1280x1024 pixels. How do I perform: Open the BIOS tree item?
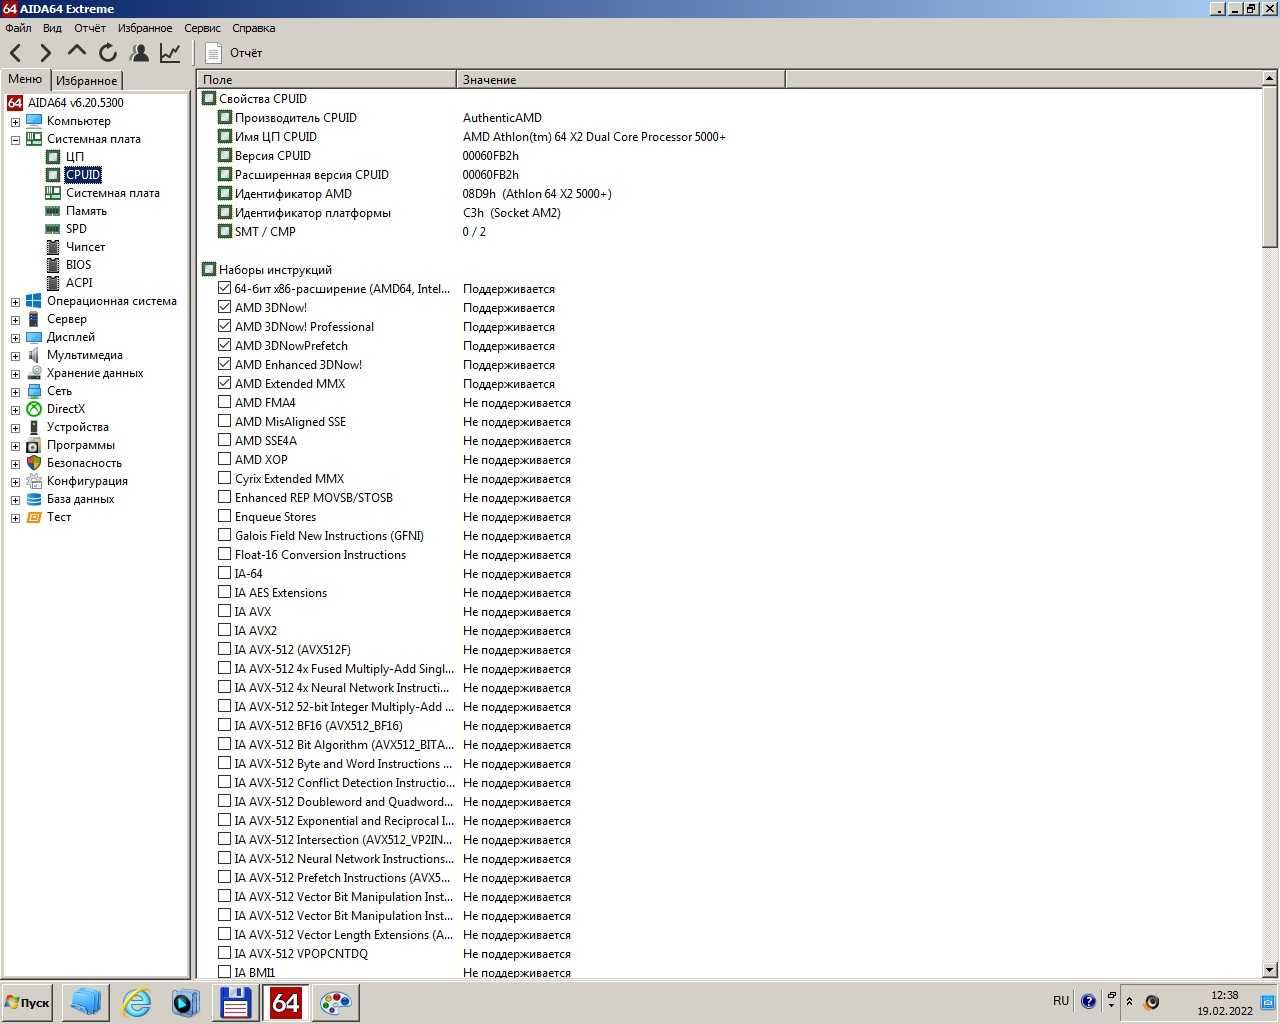pos(78,265)
